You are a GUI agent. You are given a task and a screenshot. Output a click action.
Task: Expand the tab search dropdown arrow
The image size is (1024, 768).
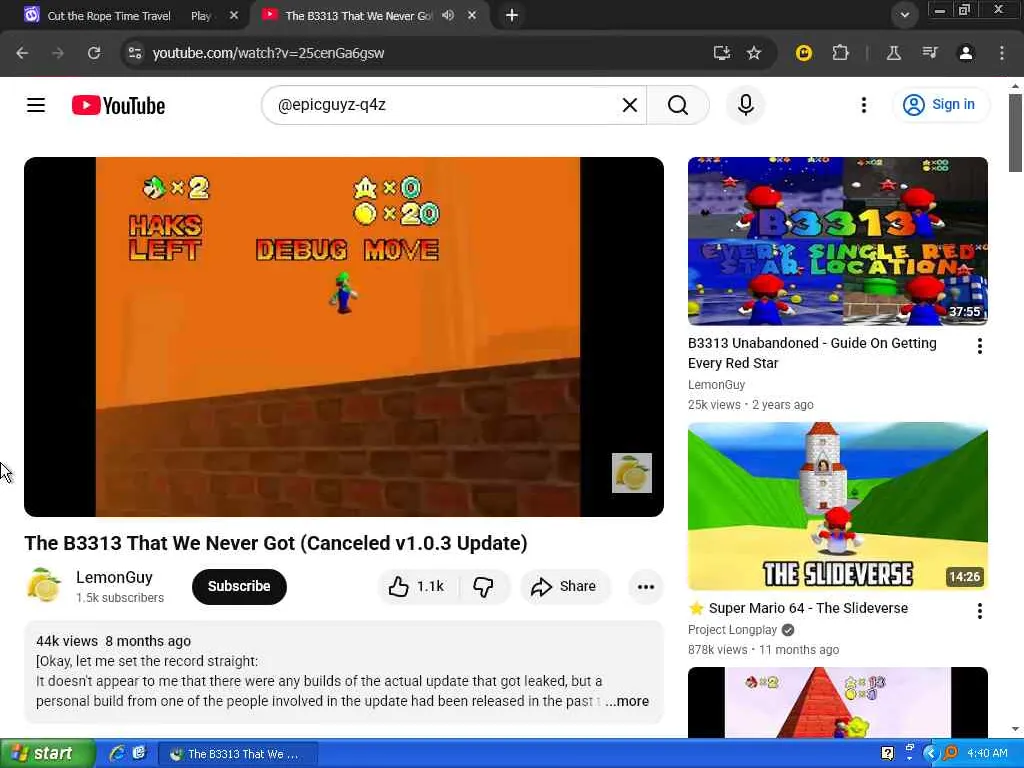coord(904,15)
